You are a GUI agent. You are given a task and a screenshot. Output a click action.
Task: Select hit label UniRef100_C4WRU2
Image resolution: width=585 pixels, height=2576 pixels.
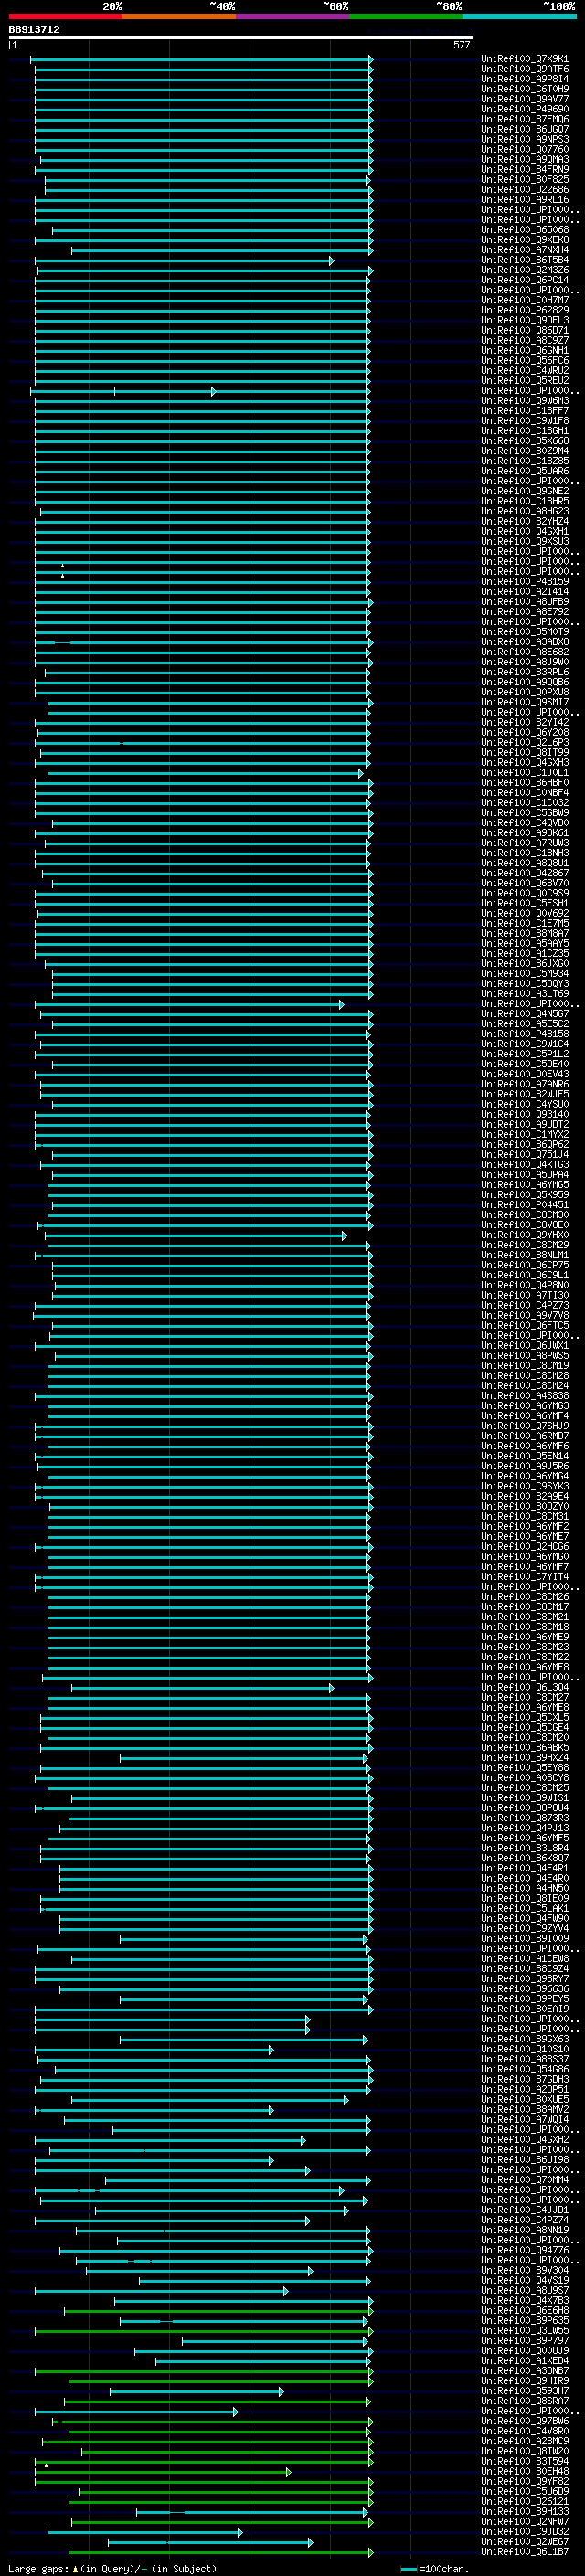pos(525,370)
